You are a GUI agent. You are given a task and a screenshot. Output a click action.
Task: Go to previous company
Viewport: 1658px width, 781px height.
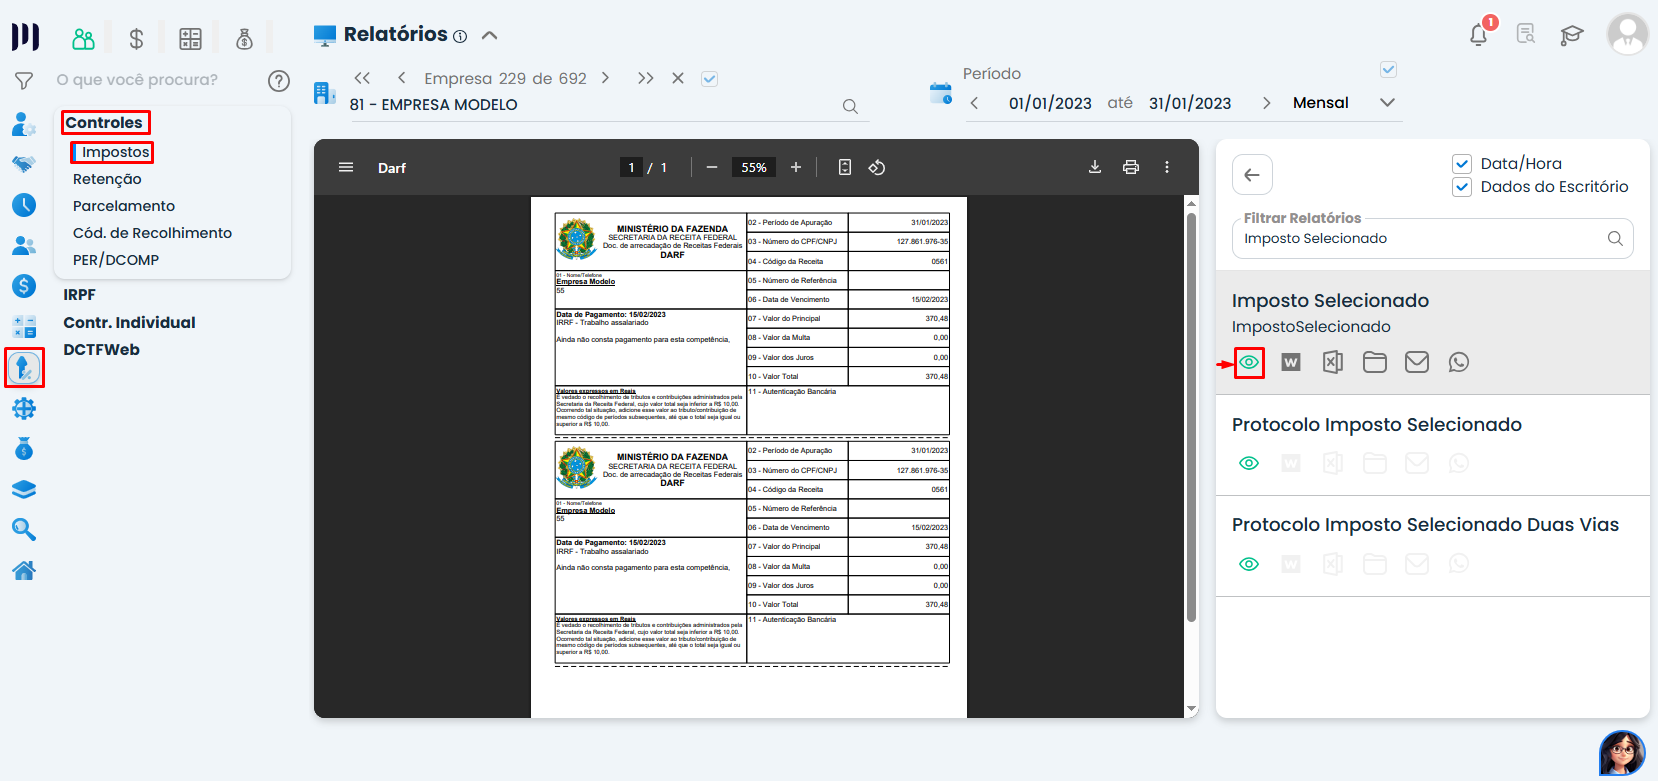coord(401,78)
